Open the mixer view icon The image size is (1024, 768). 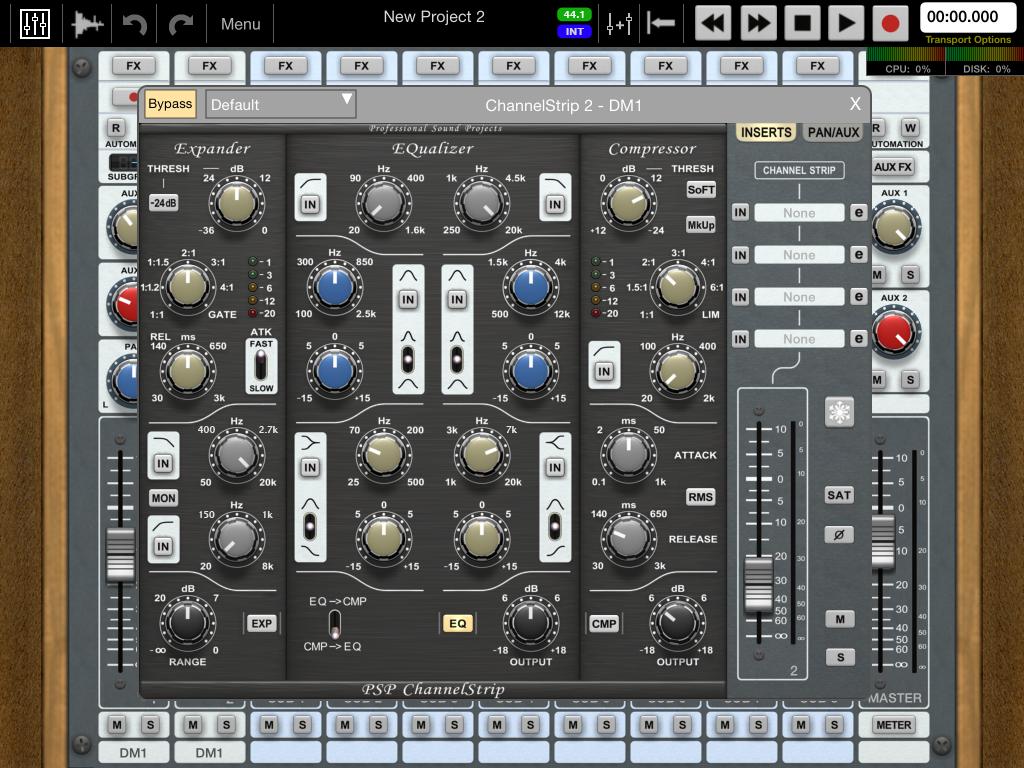35,24
